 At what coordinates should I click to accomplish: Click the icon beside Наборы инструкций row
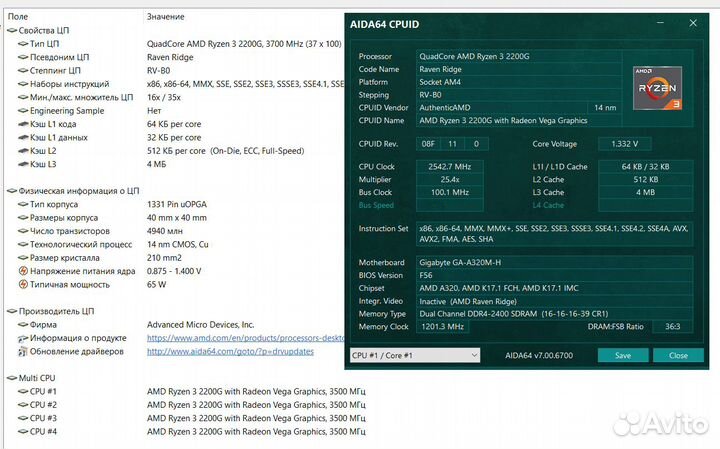click(x=23, y=84)
